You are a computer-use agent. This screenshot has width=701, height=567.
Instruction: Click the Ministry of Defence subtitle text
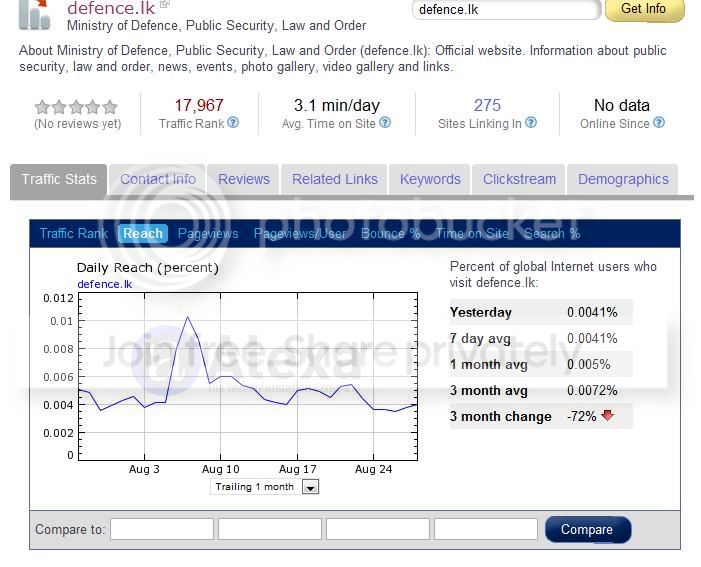(x=216, y=25)
